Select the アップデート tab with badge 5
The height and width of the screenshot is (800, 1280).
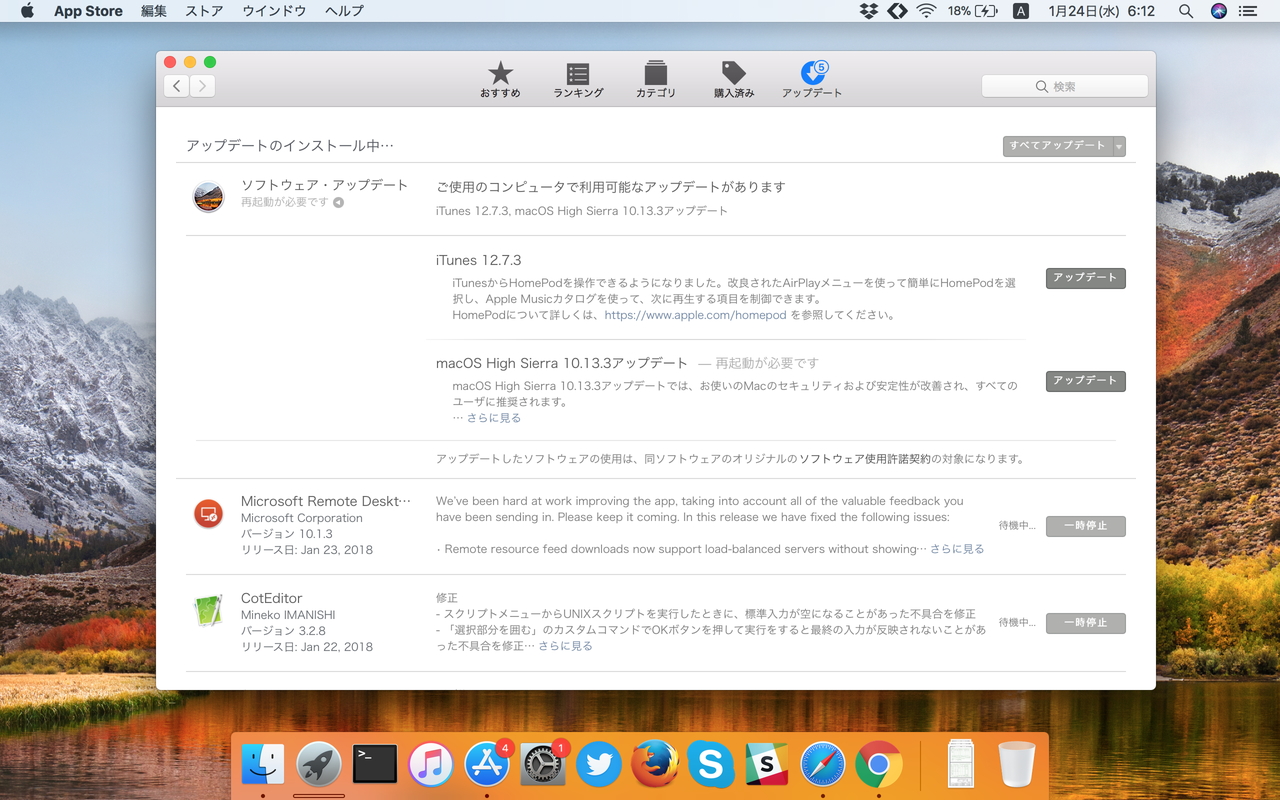(x=812, y=80)
